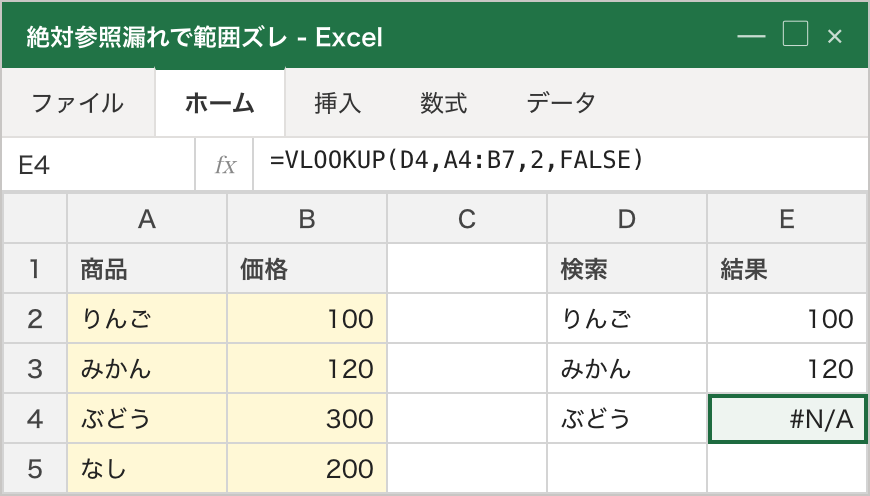Select column D header
The width and height of the screenshot is (870, 496).
click(x=627, y=219)
